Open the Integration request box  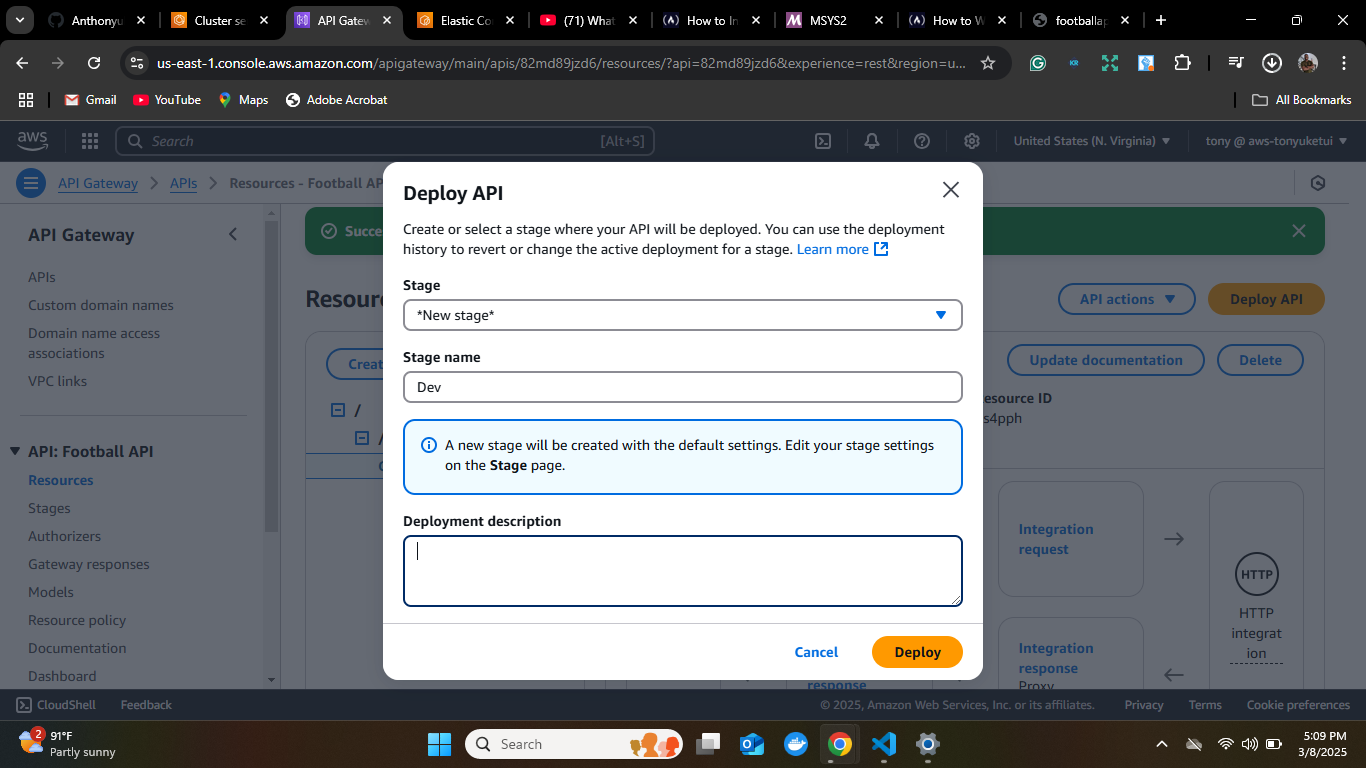pos(1071,539)
